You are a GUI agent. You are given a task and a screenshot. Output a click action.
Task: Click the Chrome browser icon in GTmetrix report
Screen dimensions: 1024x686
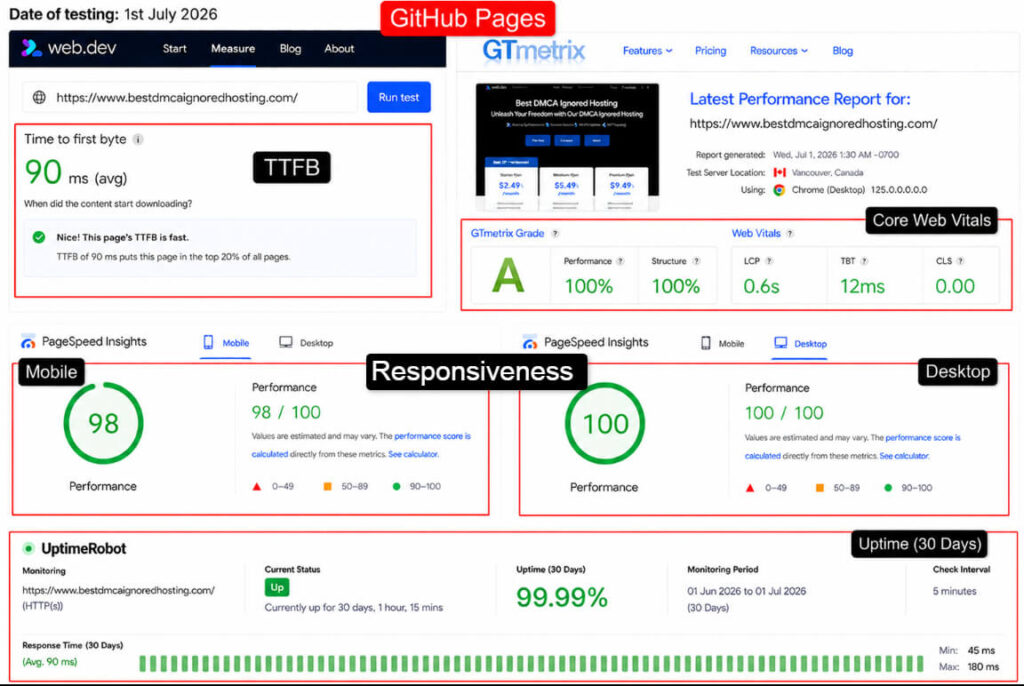pos(779,190)
